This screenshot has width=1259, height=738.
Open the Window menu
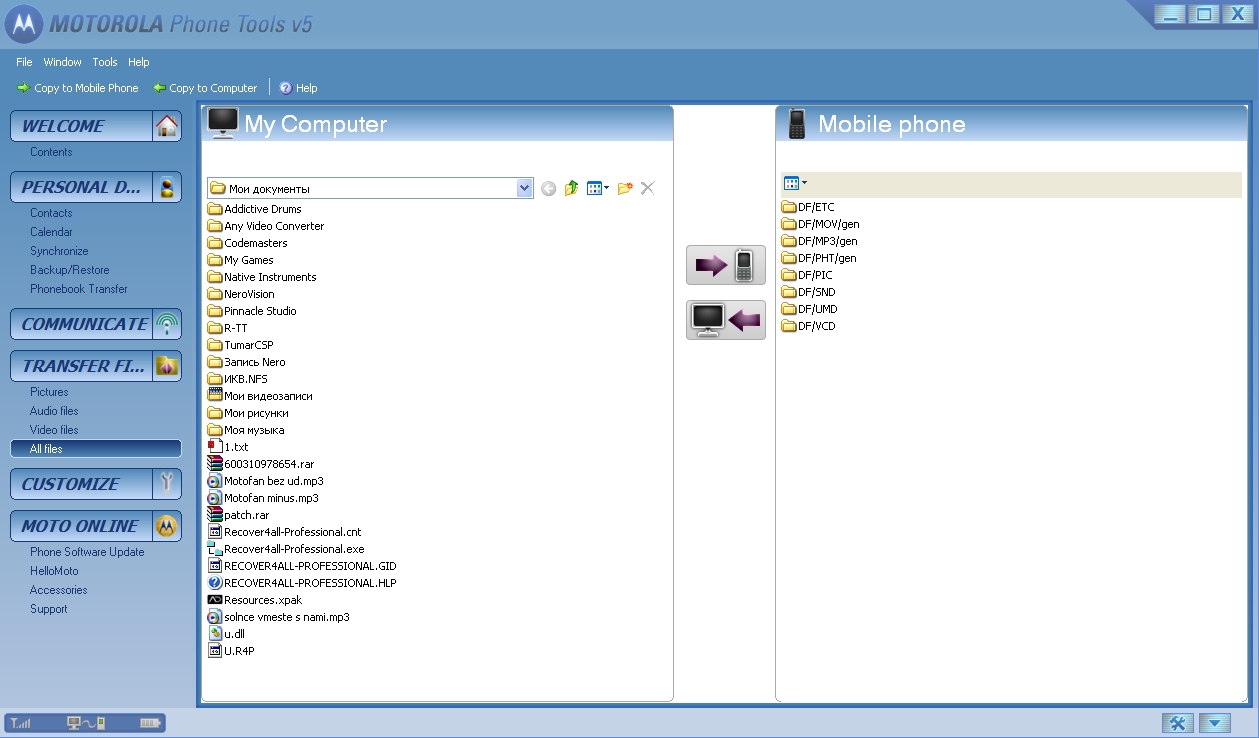tap(63, 62)
